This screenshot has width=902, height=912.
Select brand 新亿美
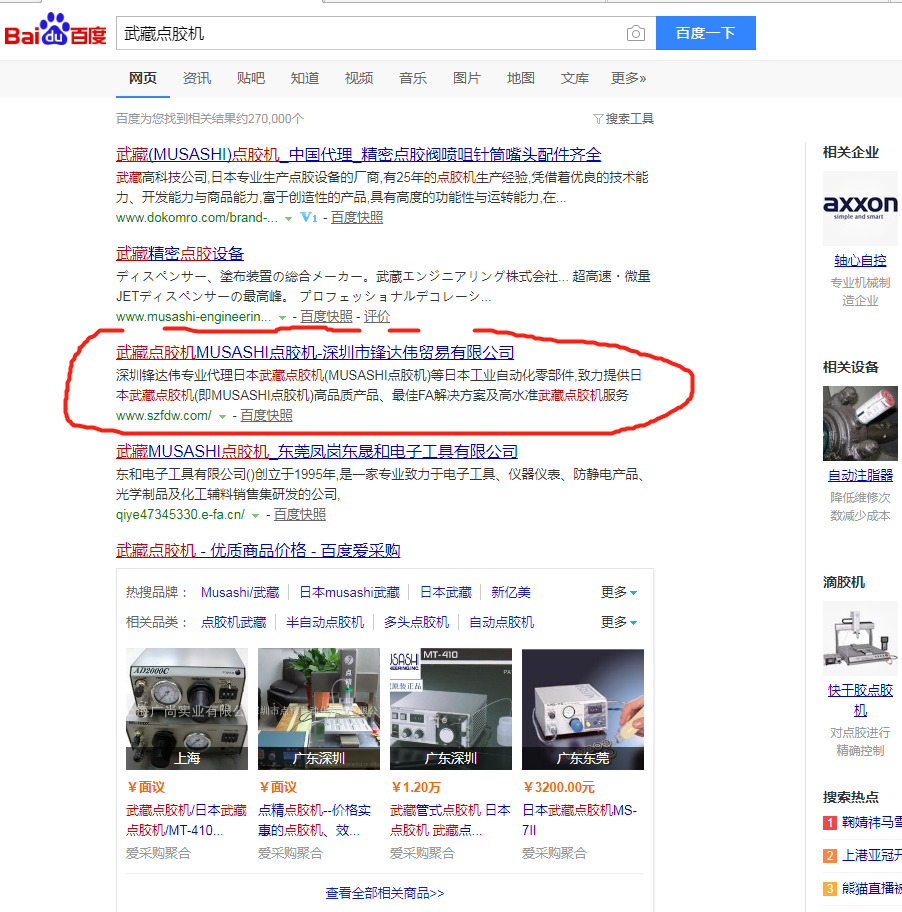pos(511,592)
